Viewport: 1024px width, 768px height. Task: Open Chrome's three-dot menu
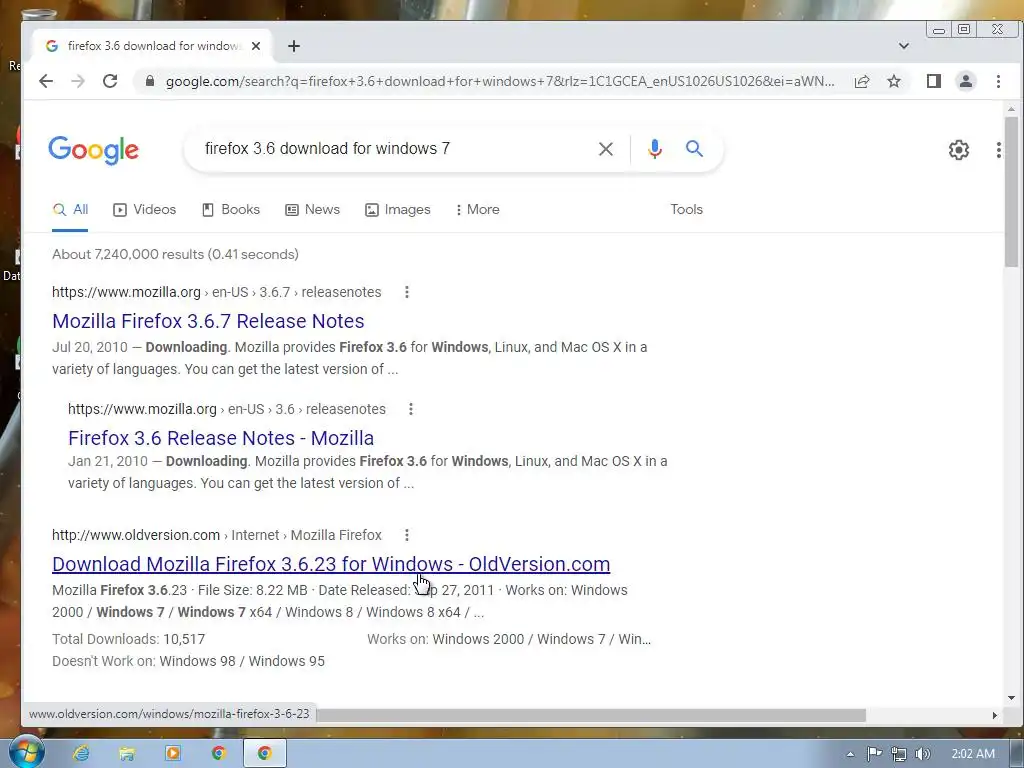(998, 81)
